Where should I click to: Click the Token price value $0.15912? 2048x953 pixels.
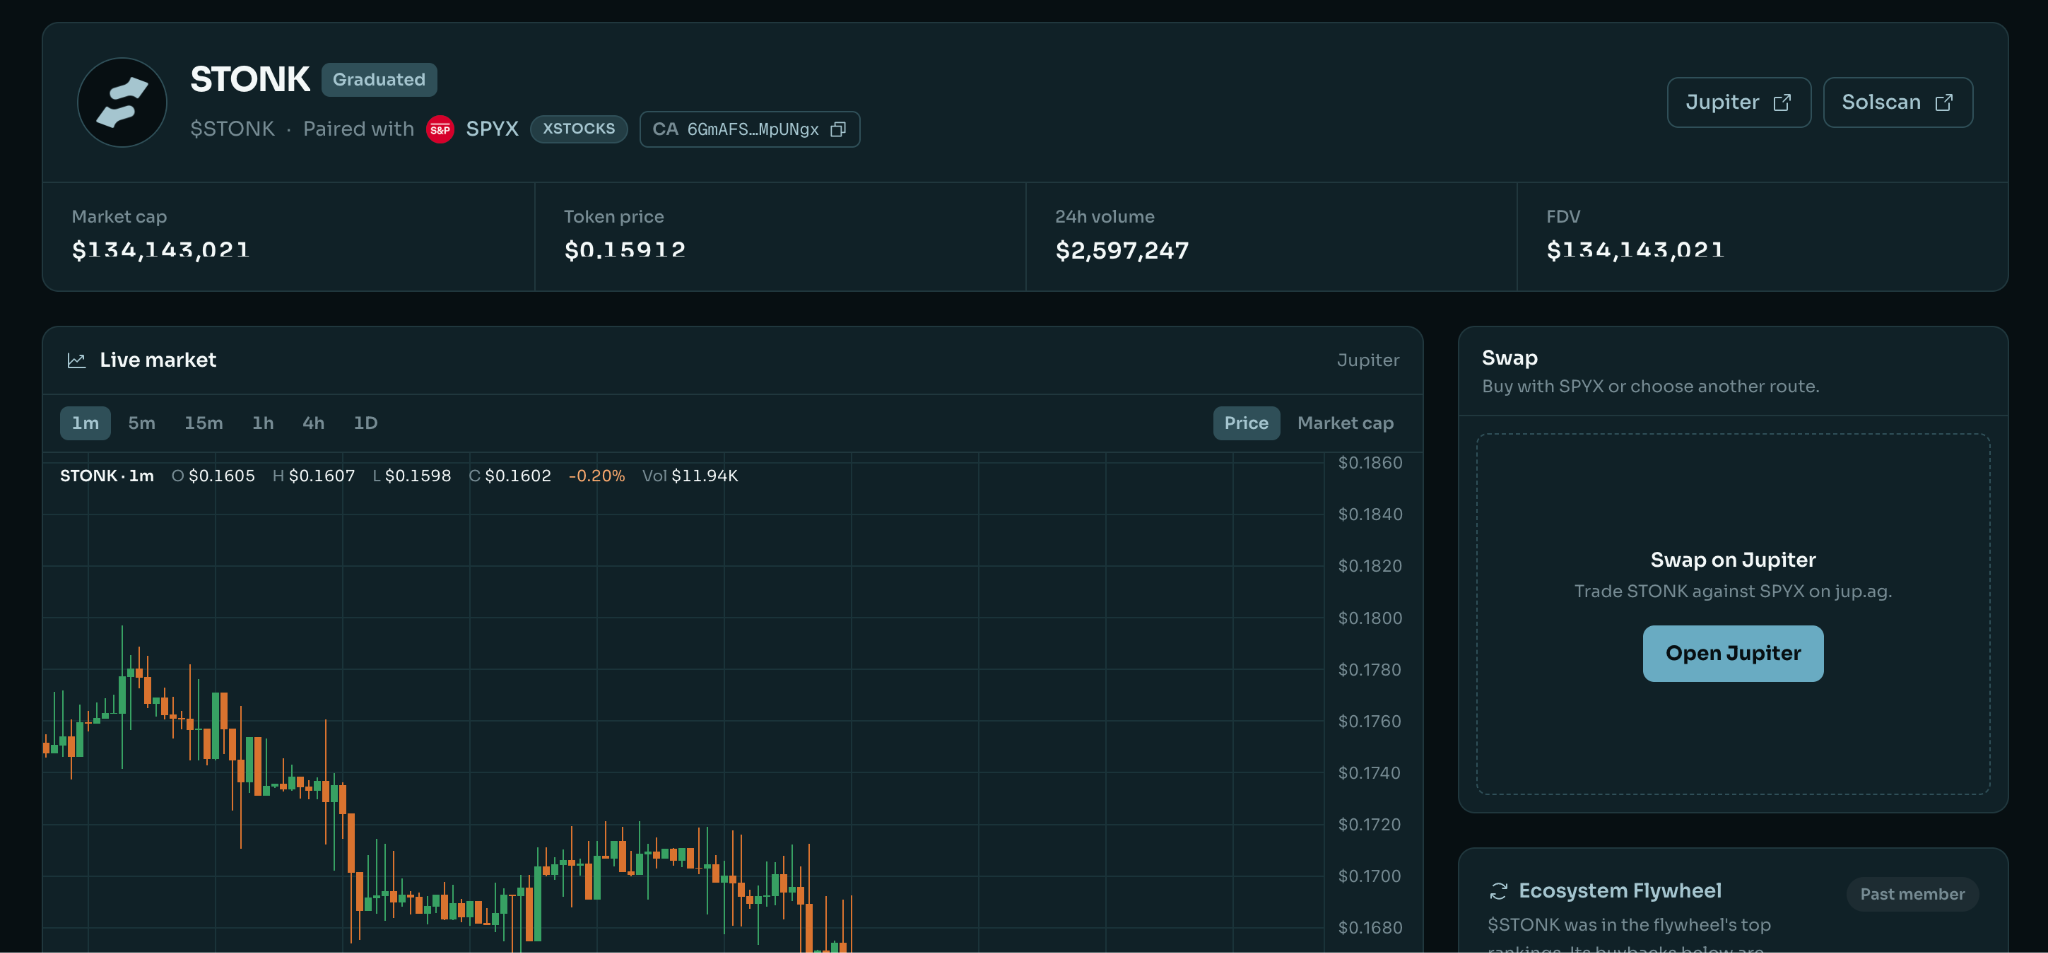[625, 250]
